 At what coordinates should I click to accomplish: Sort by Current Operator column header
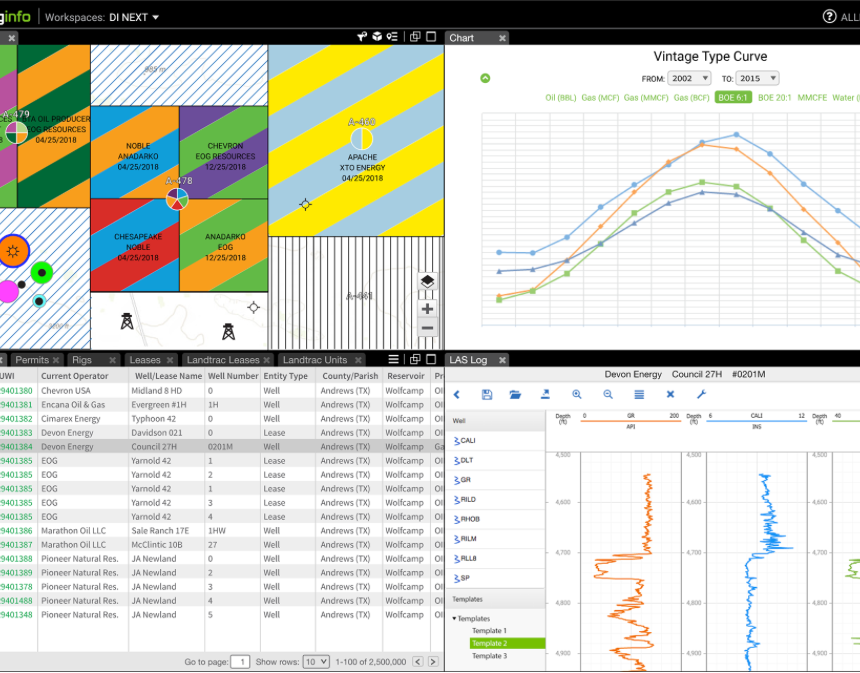[x=75, y=376]
